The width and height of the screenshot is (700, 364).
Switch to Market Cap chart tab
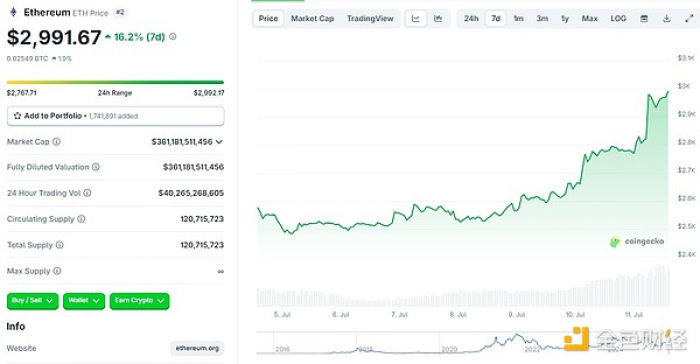[312, 19]
